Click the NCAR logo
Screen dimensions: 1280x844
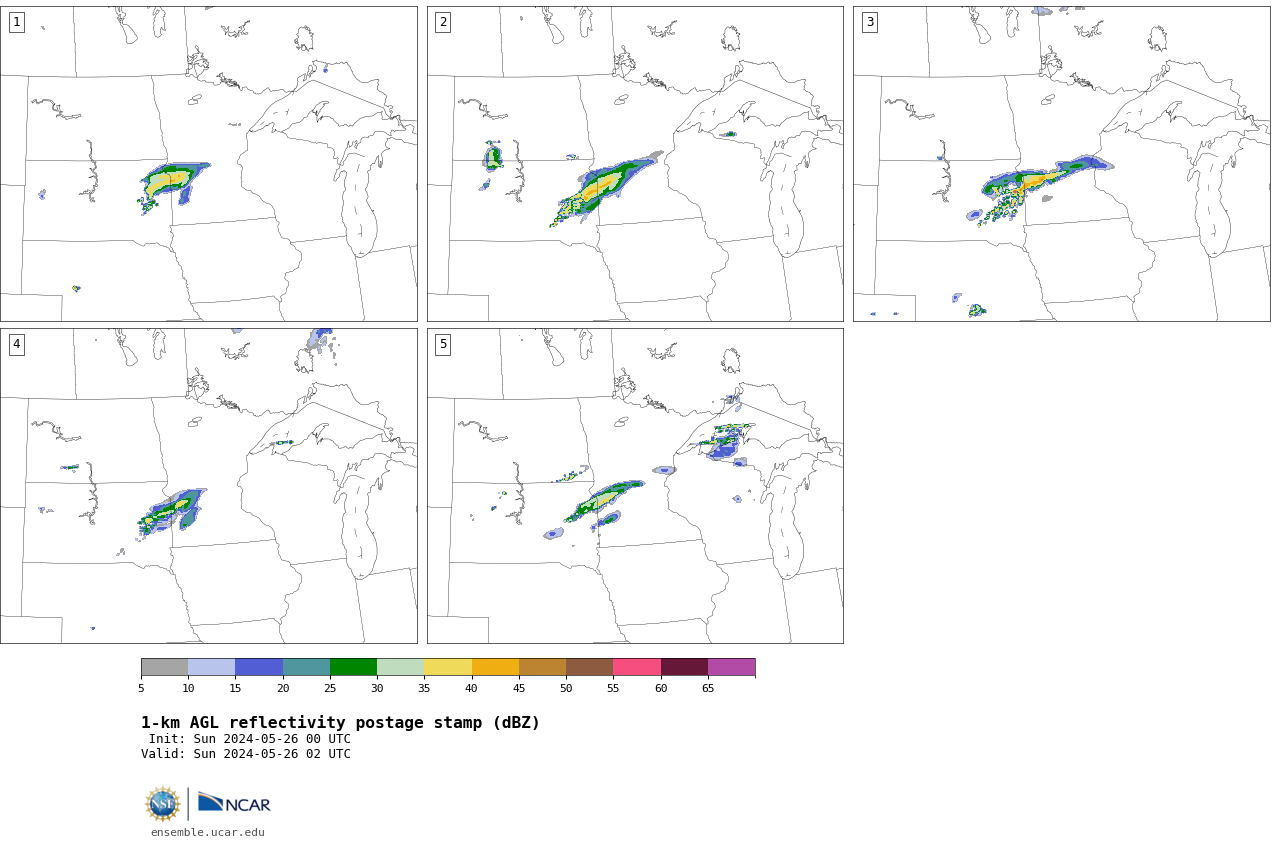[234, 803]
